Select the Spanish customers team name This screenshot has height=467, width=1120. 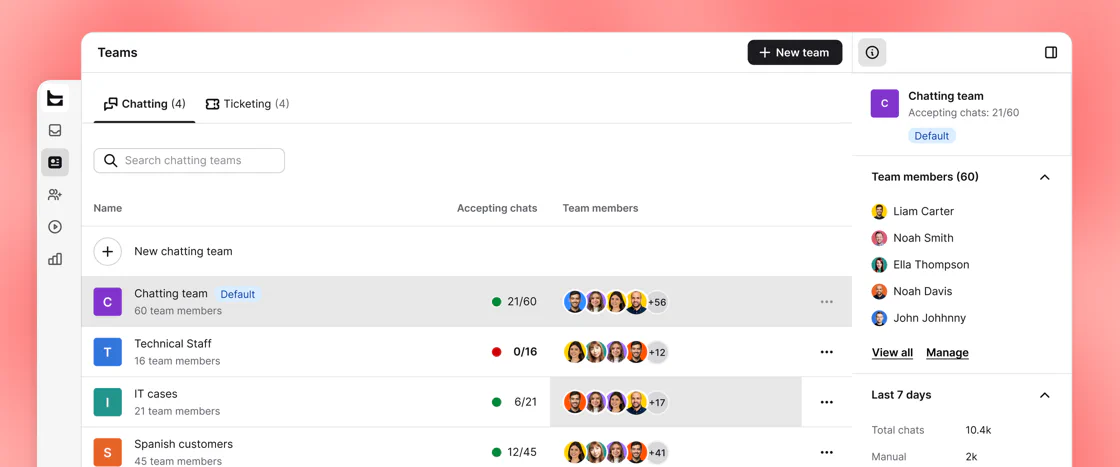tap(184, 443)
